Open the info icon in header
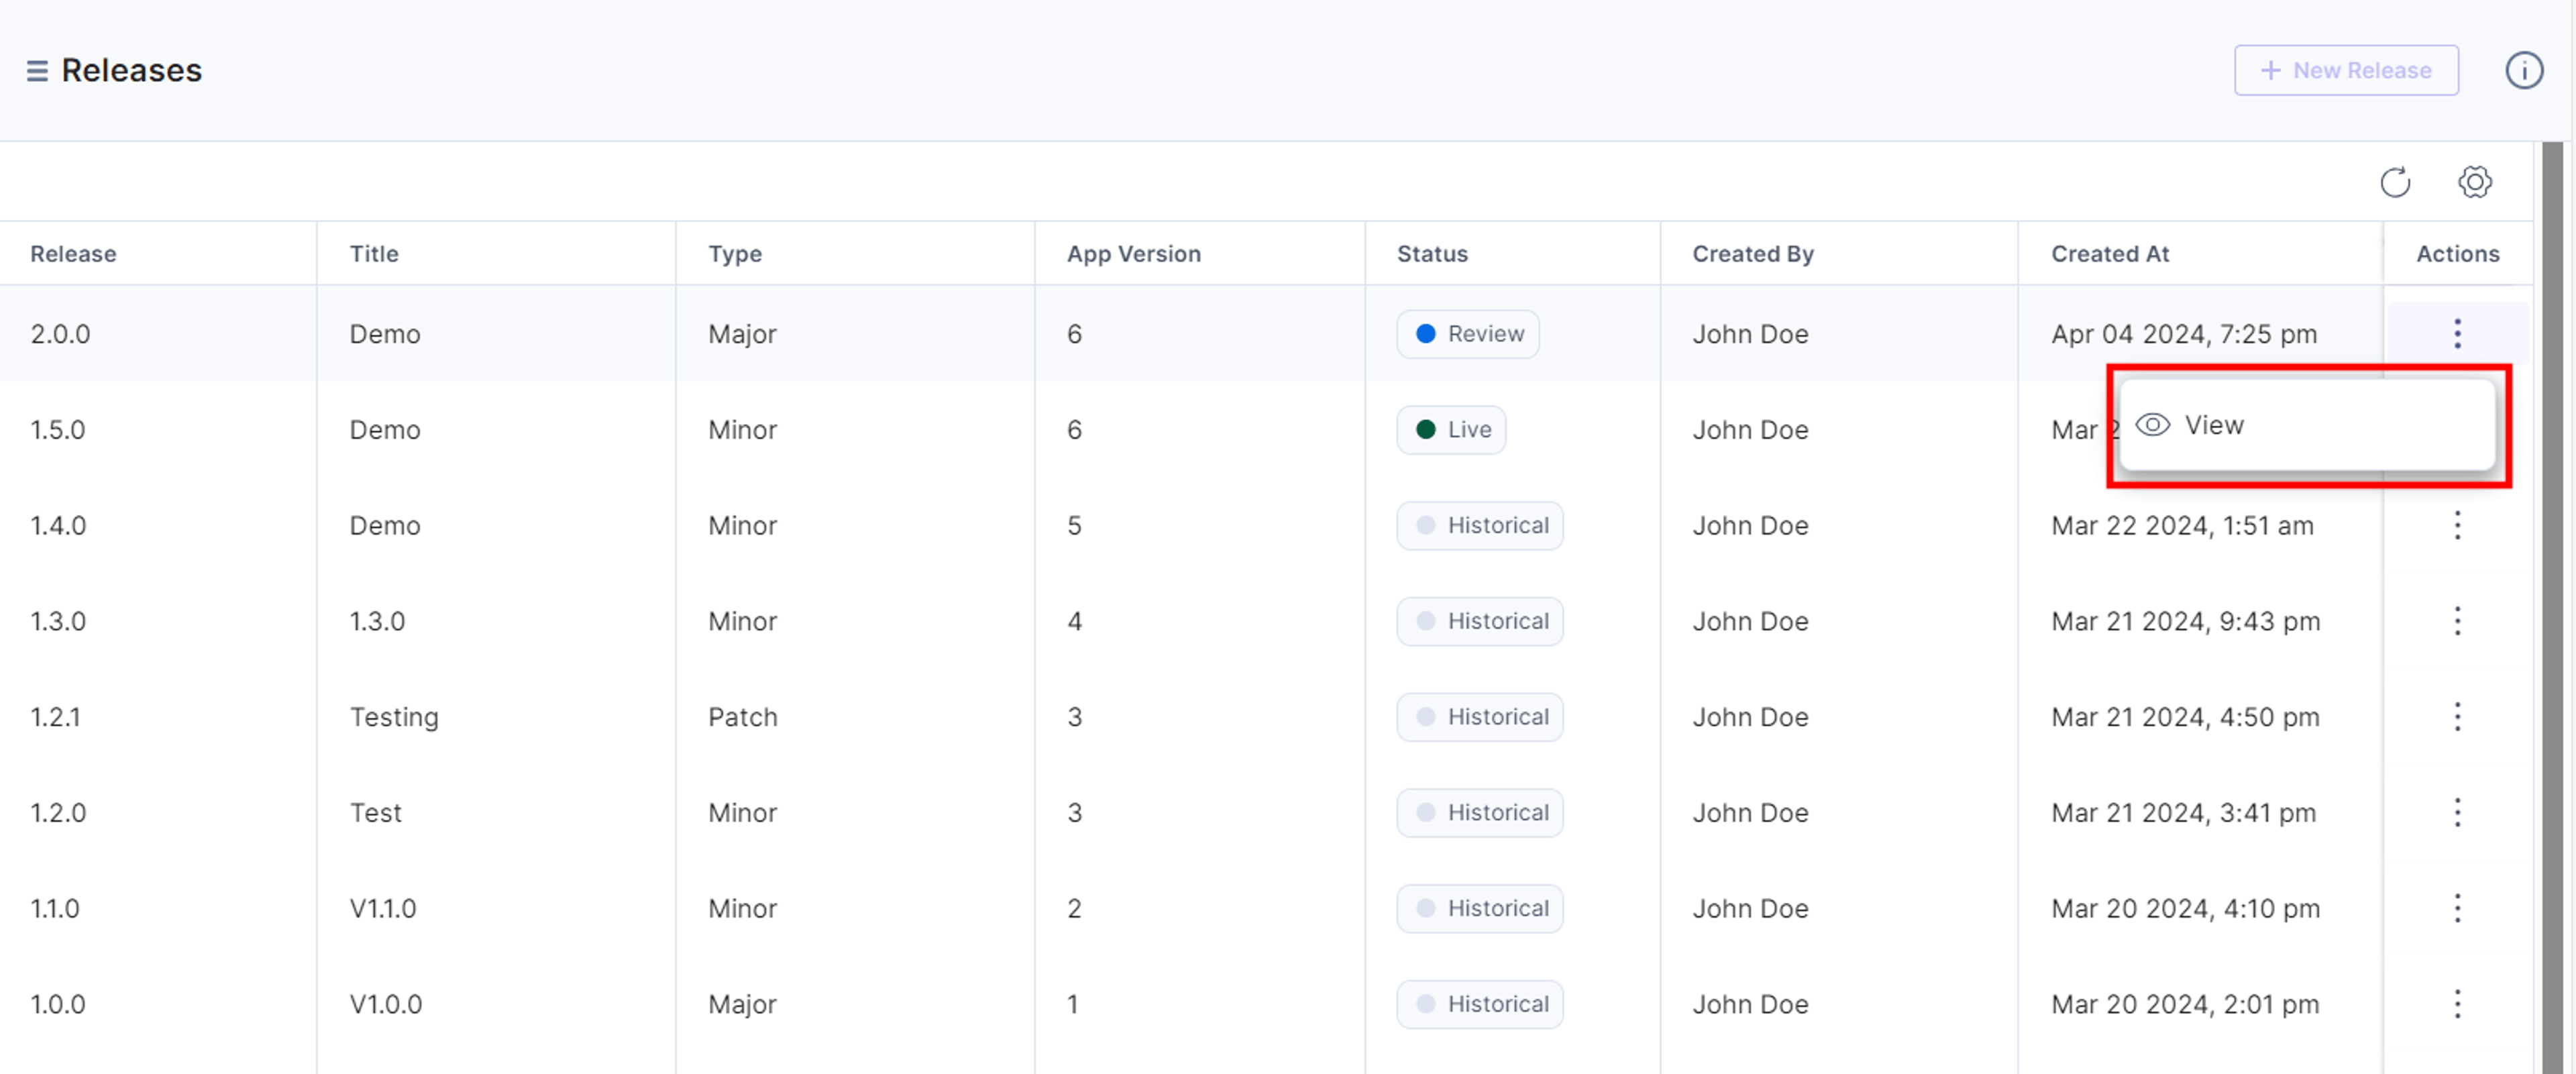Screen dimensions: 2576x1074 [2524, 70]
